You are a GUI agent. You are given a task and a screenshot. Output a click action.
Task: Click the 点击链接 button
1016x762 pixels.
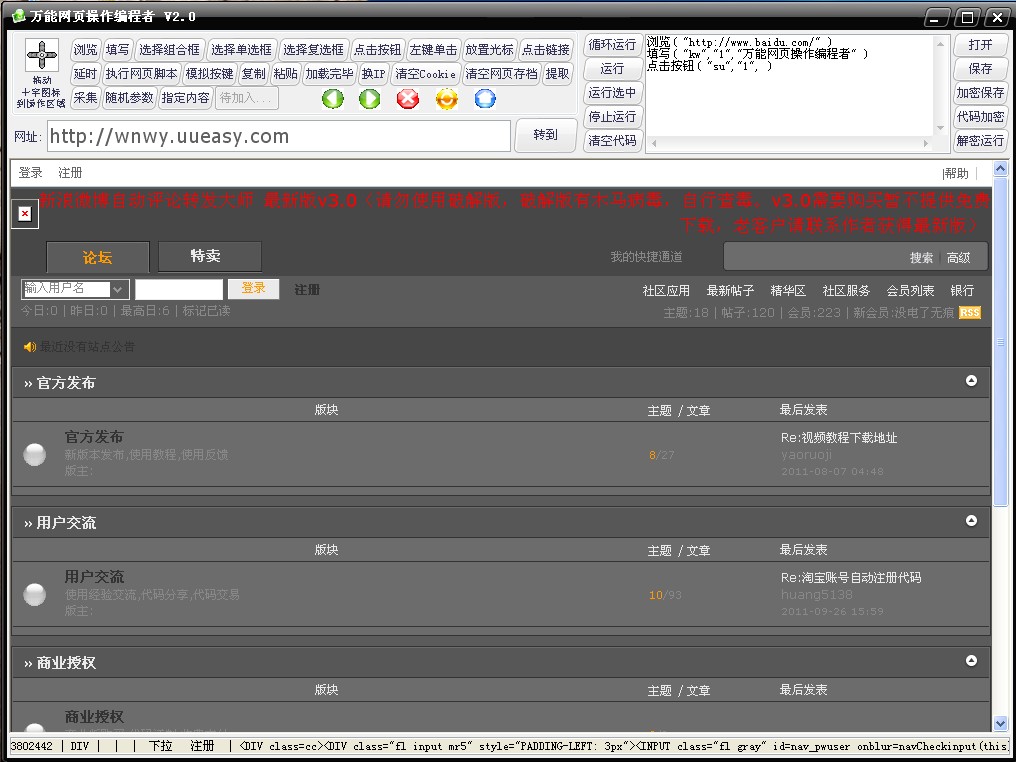click(546, 50)
